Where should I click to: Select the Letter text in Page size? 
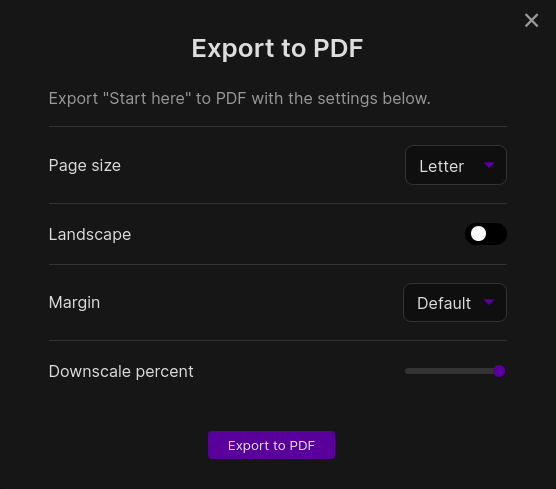pyautogui.click(x=441, y=166)
